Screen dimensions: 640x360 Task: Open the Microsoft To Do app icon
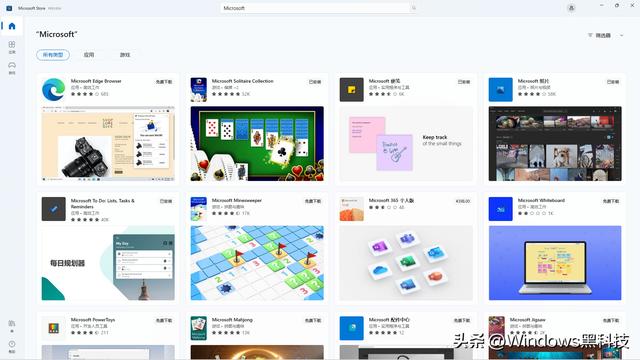pyautogui.click(x=53, y=209)
